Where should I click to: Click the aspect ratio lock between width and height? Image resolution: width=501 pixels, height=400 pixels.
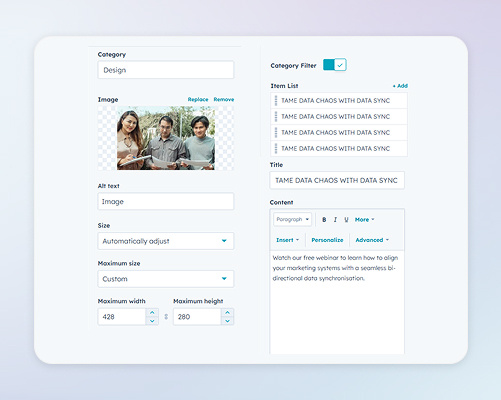click(166, 317)
